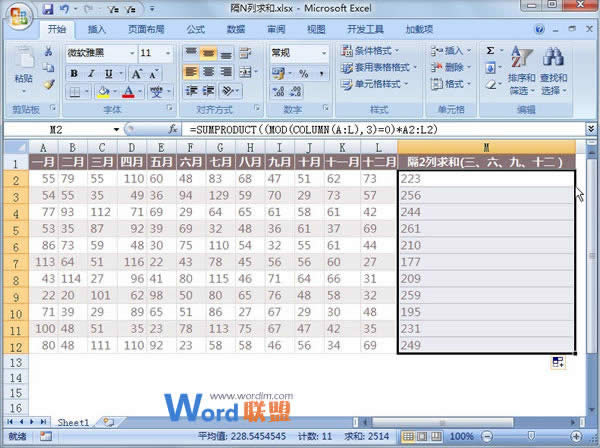Toggle Italic formatting
This screenshot has height=448, width=600.
click(x=89, y=73)
